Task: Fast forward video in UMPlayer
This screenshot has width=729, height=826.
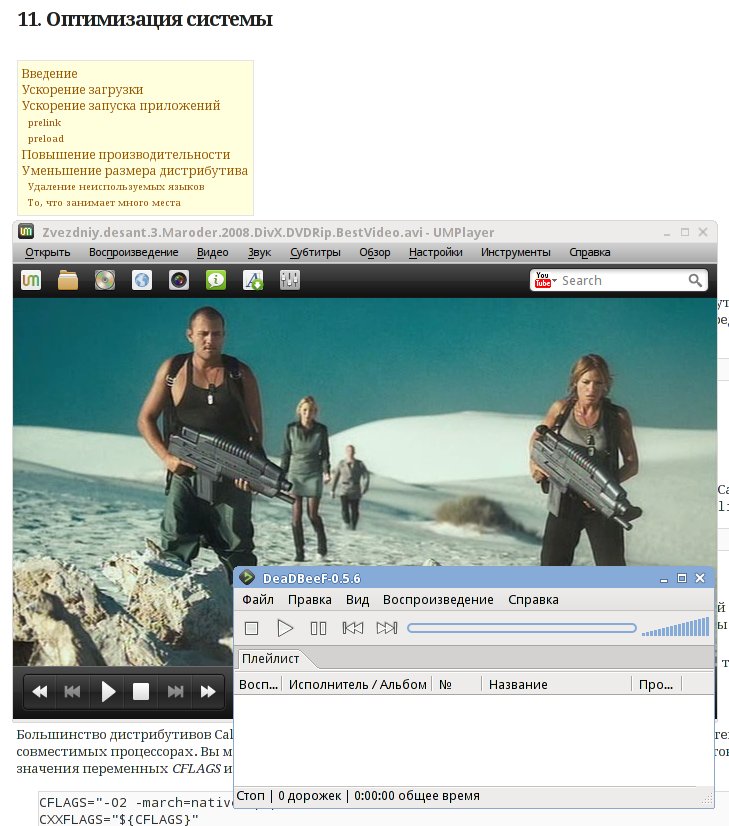Action: tap(208, 691)
